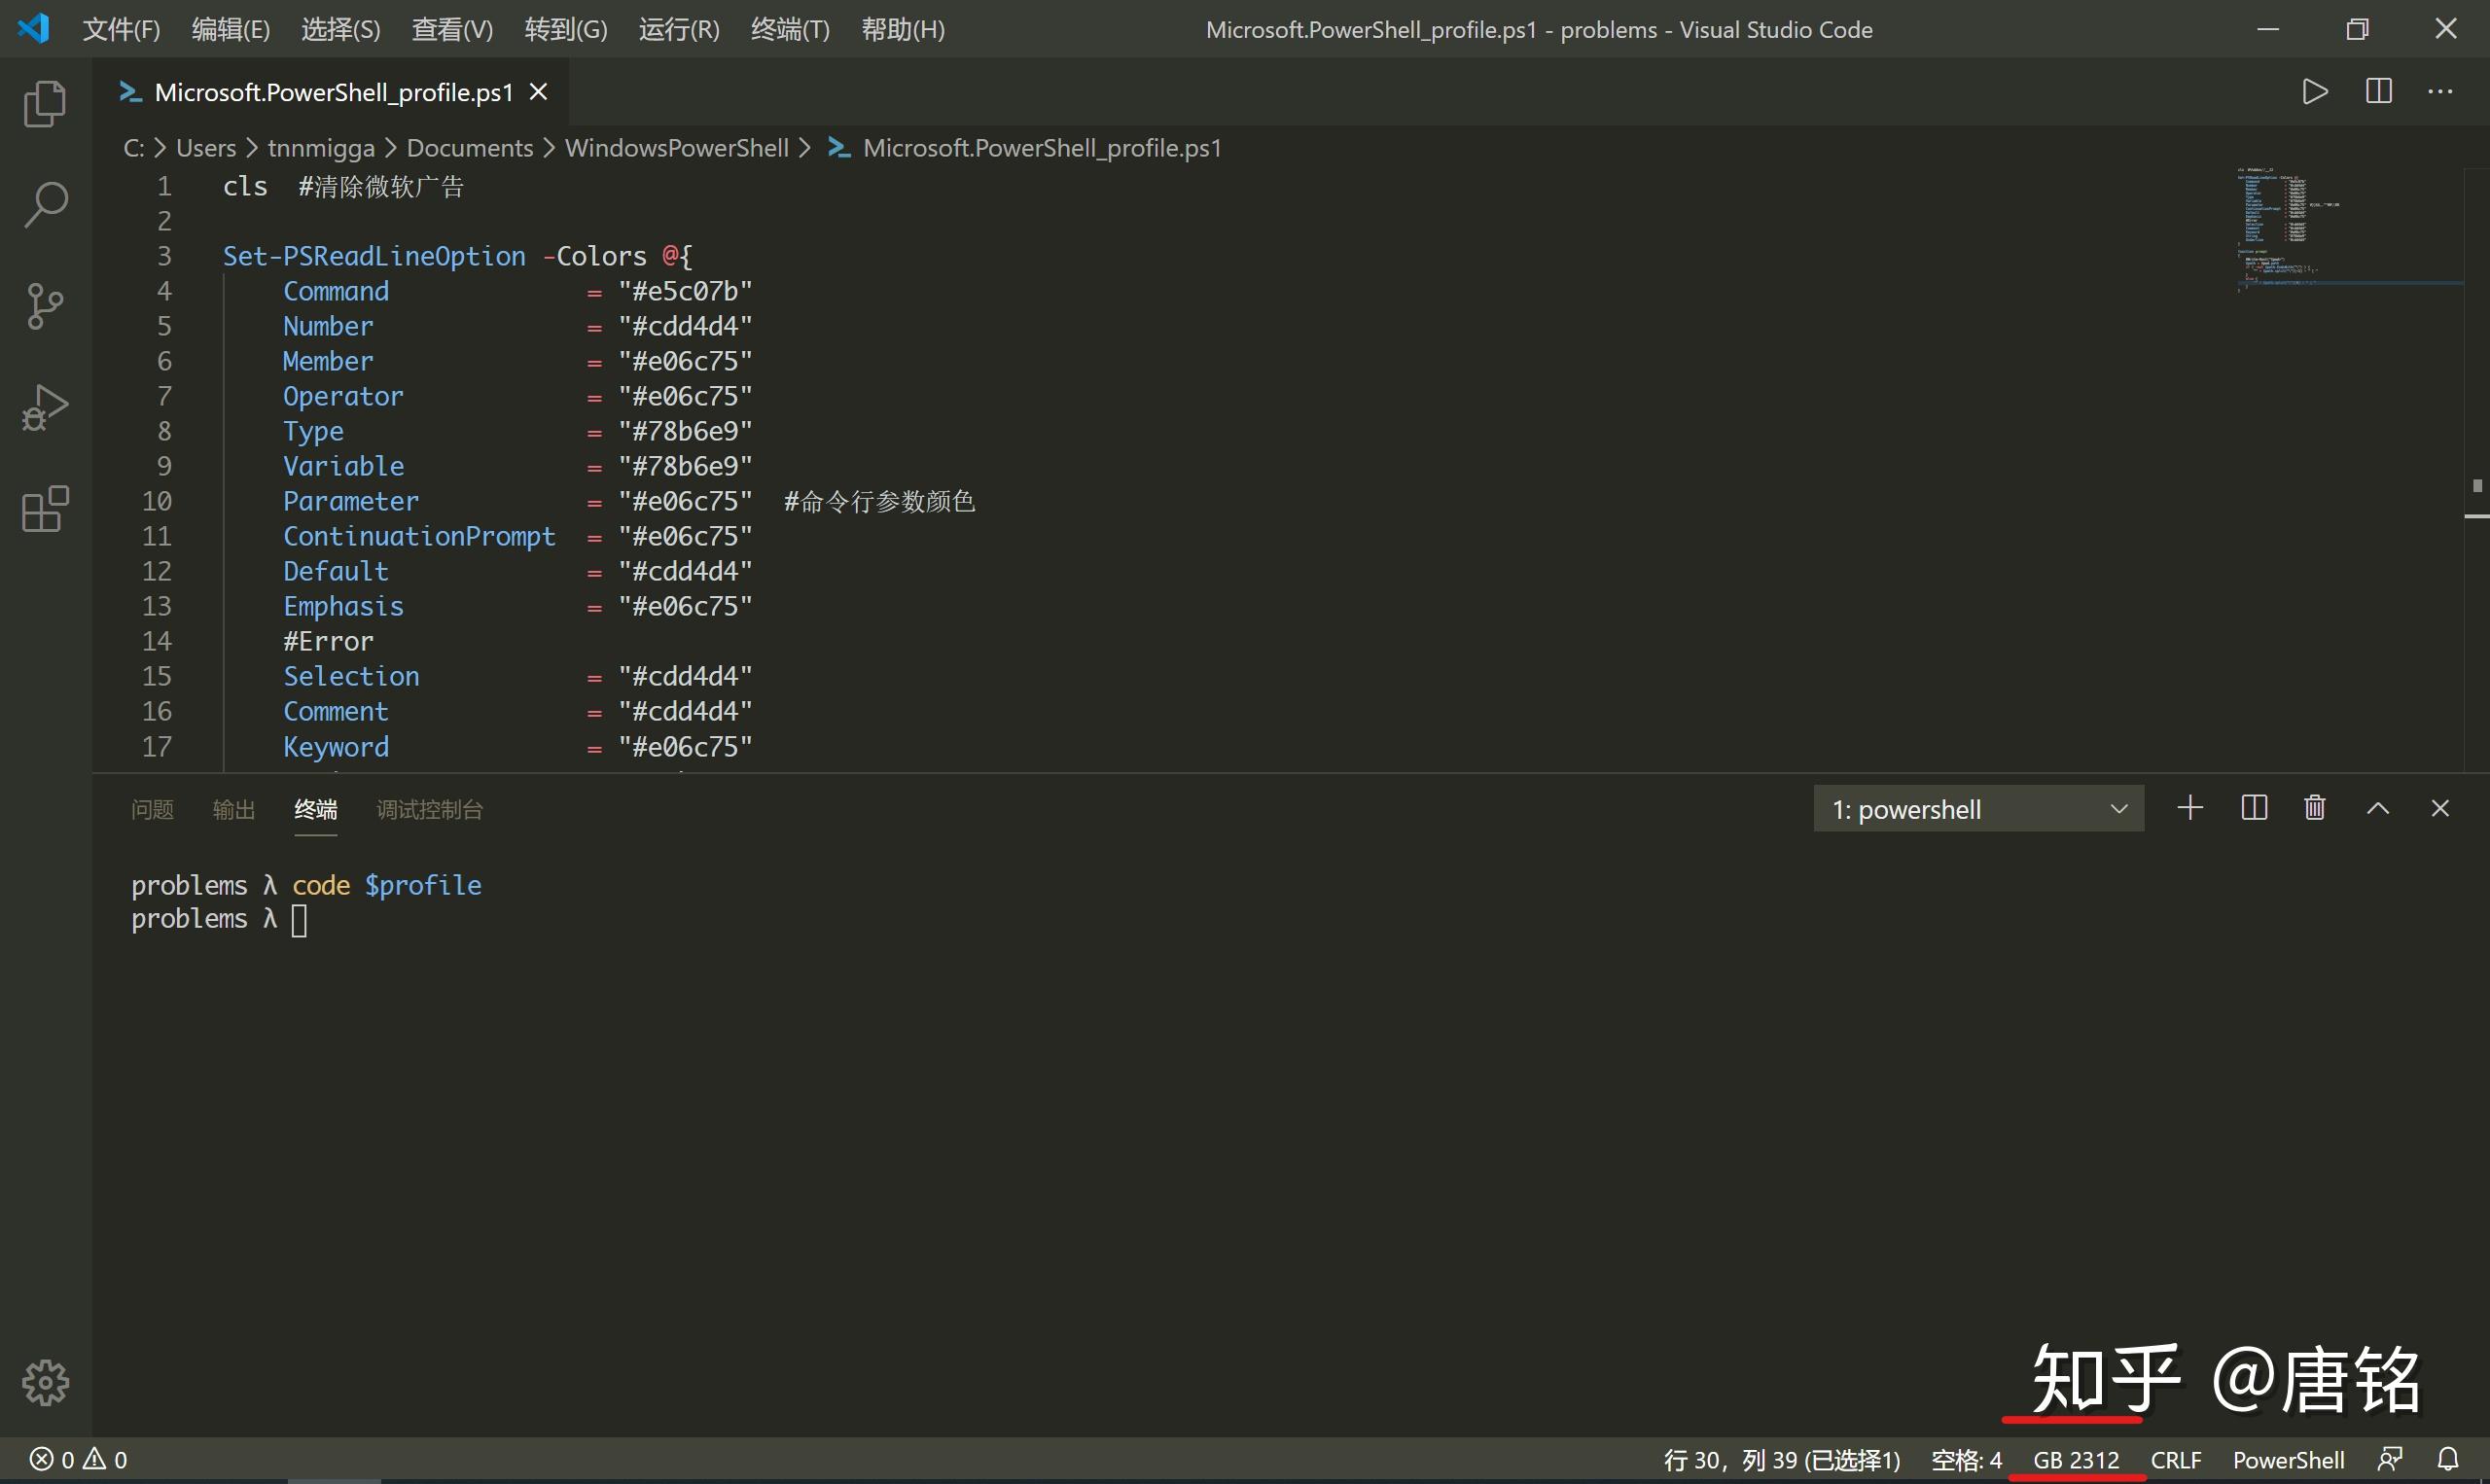
Task: Click the GB 2312 encoding in the status bar
Action: 2076,1459
